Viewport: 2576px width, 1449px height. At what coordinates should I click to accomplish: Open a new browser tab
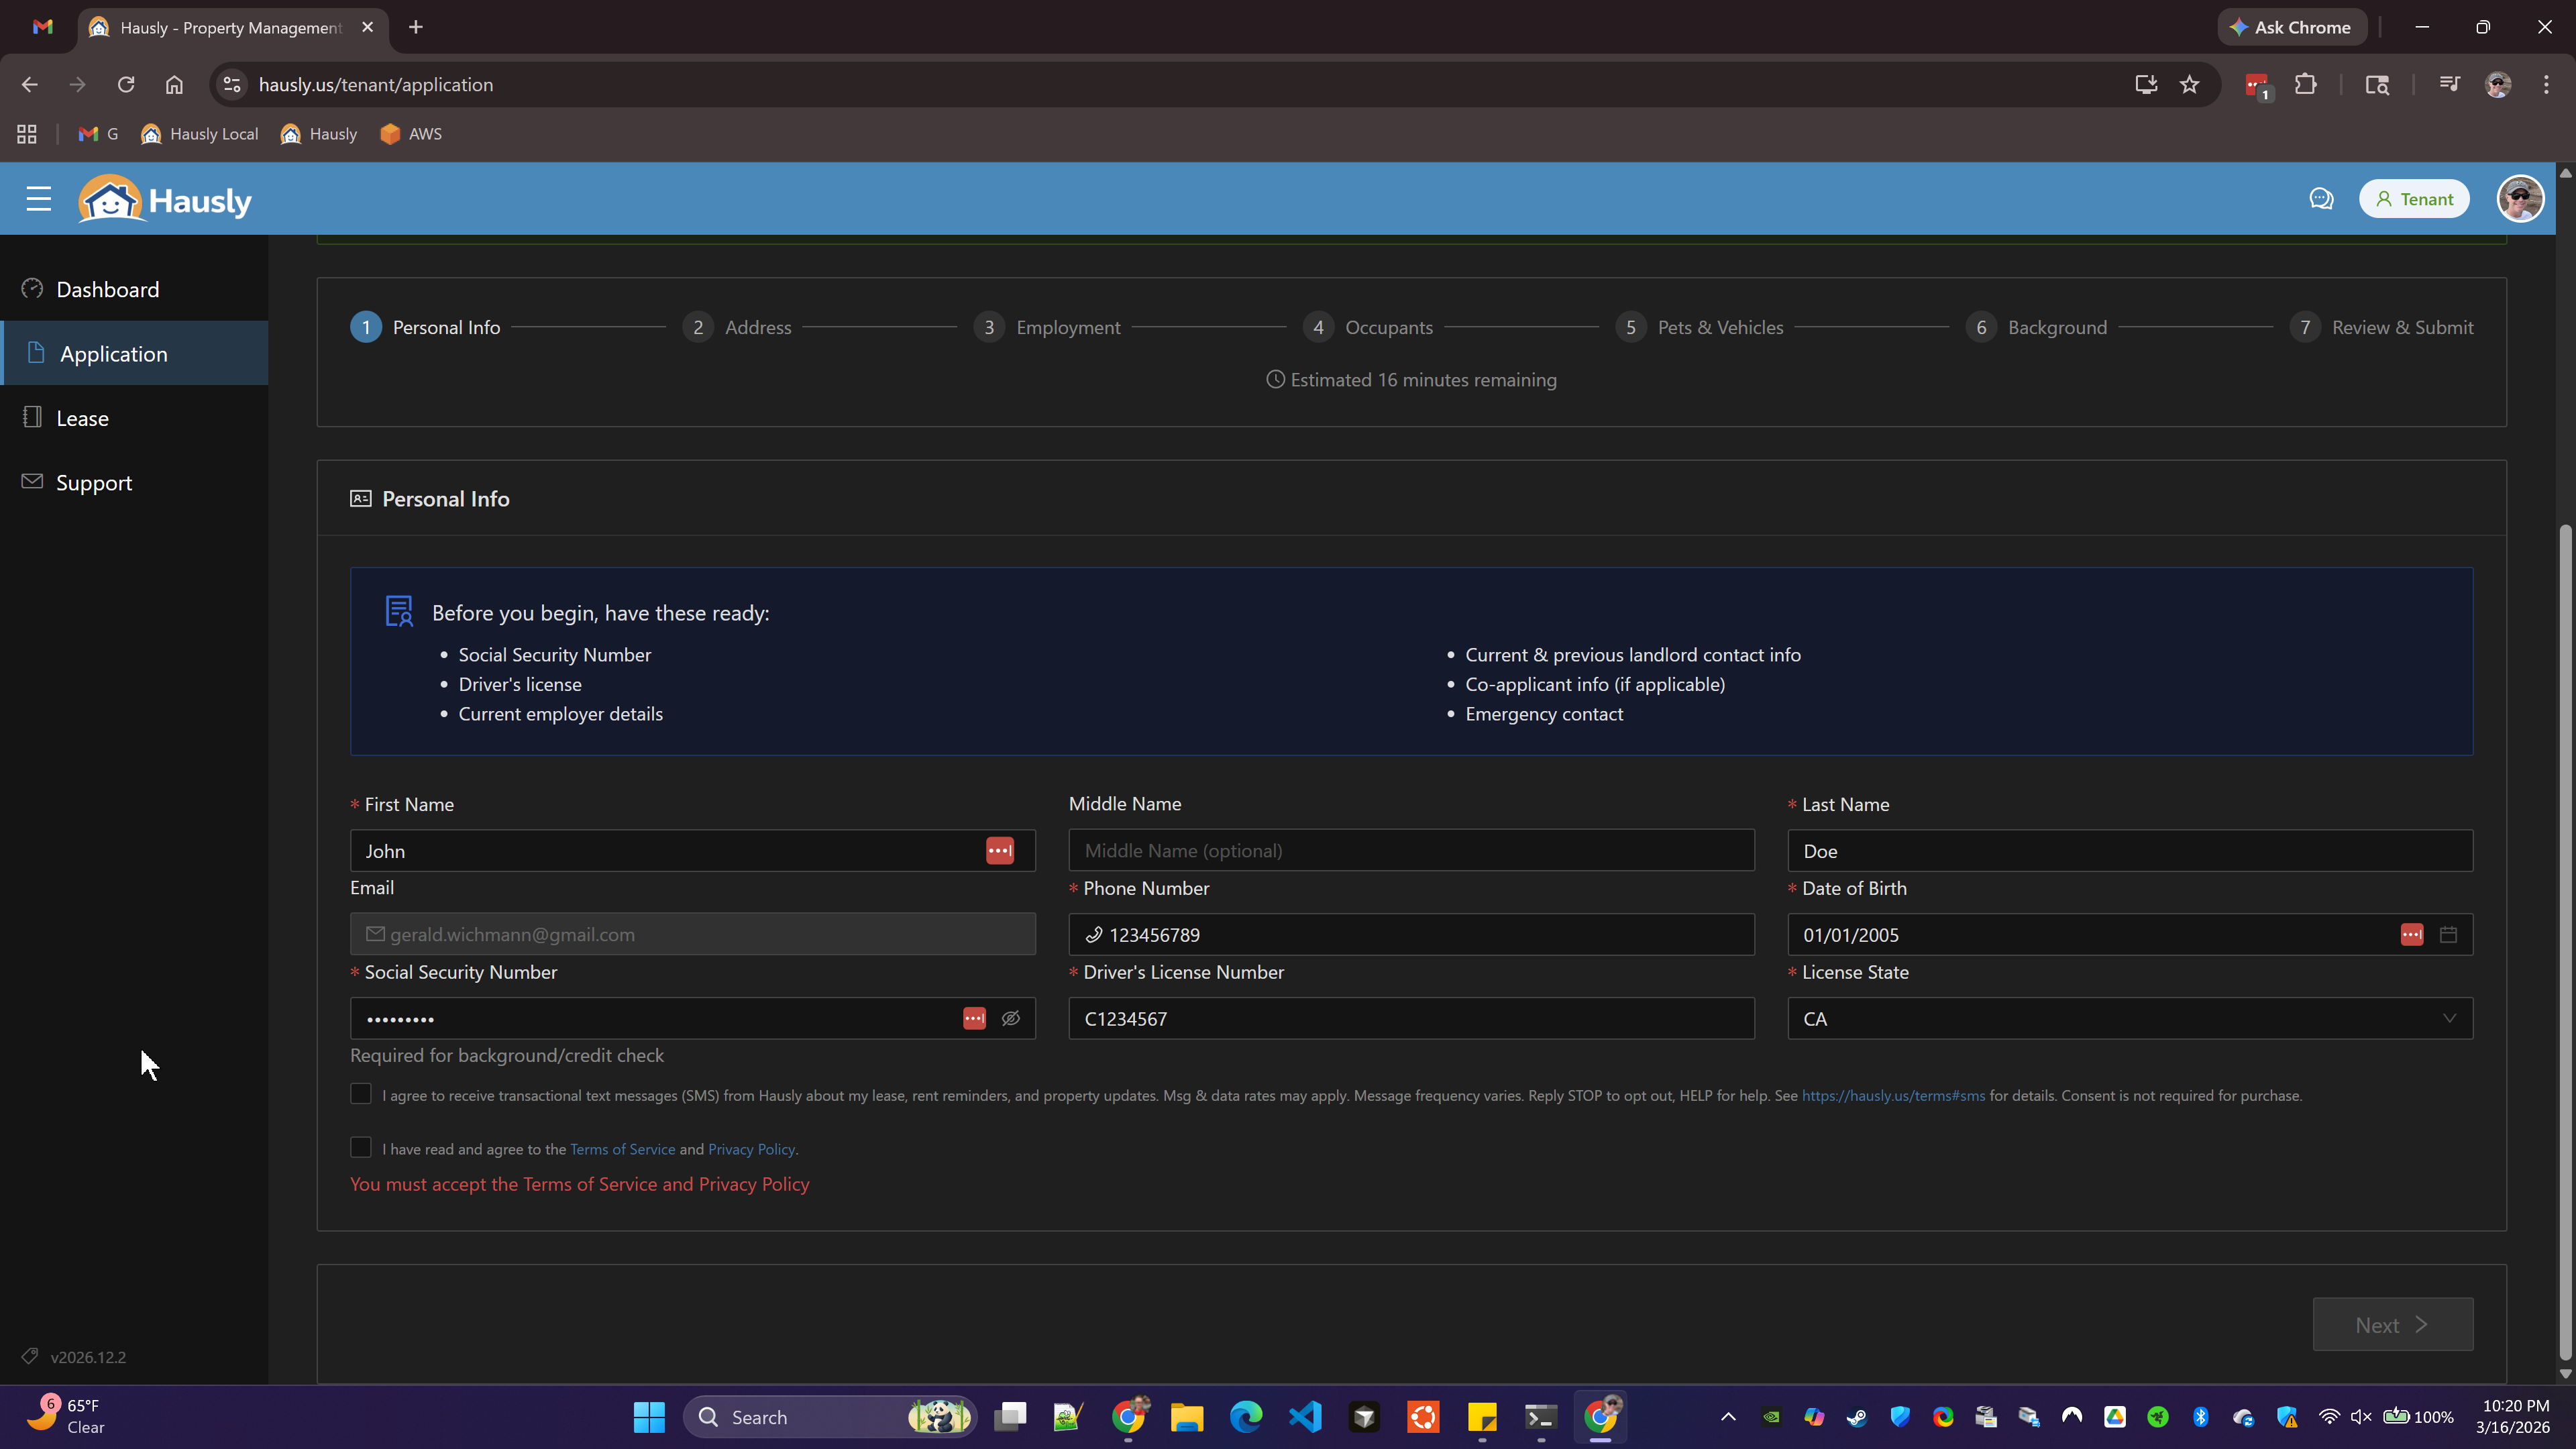pos(416,27)
